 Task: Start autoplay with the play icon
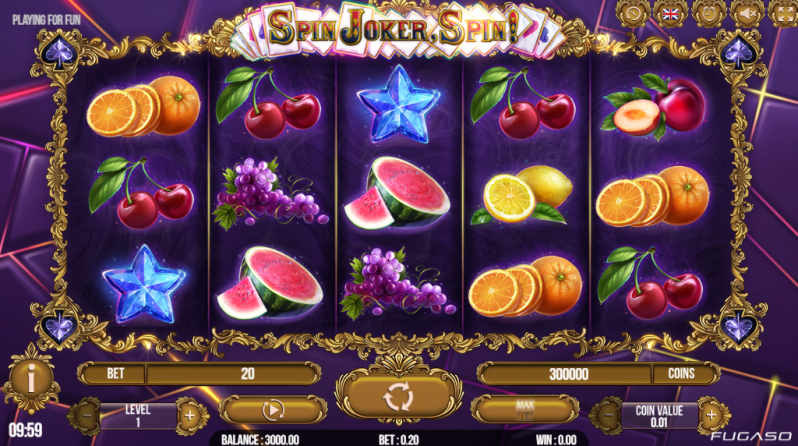click(273, 410)
